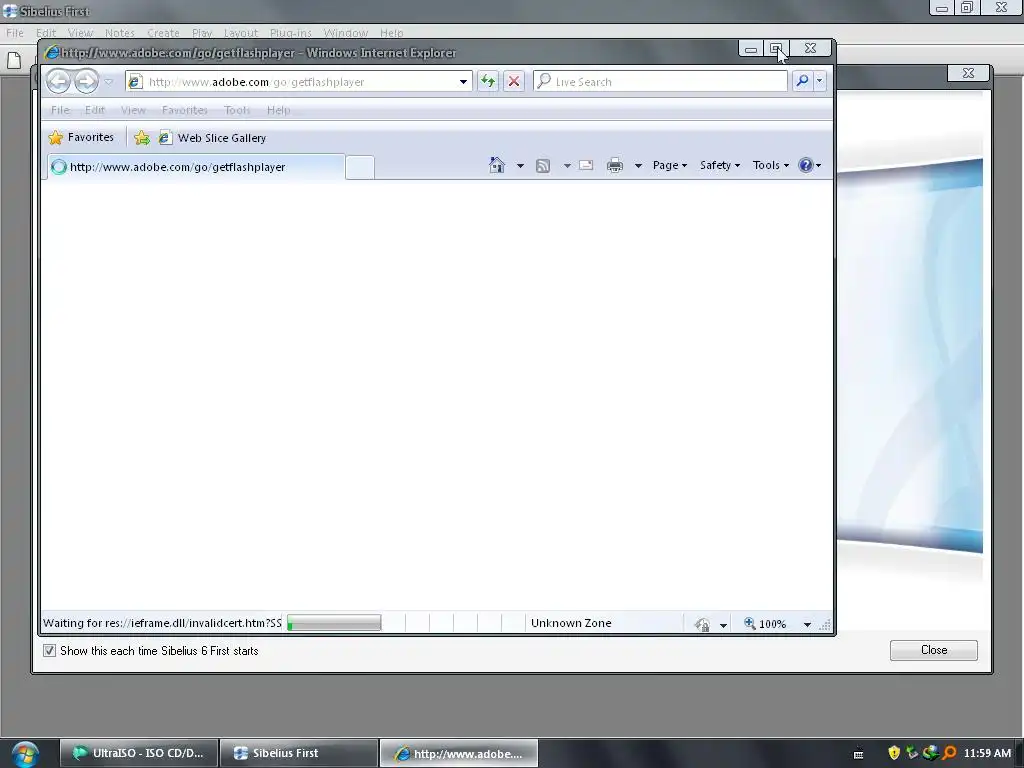Open Internet Explorer's File menu
The image size is (1024, 768).
pyautogui.click(x=60, y=110)
